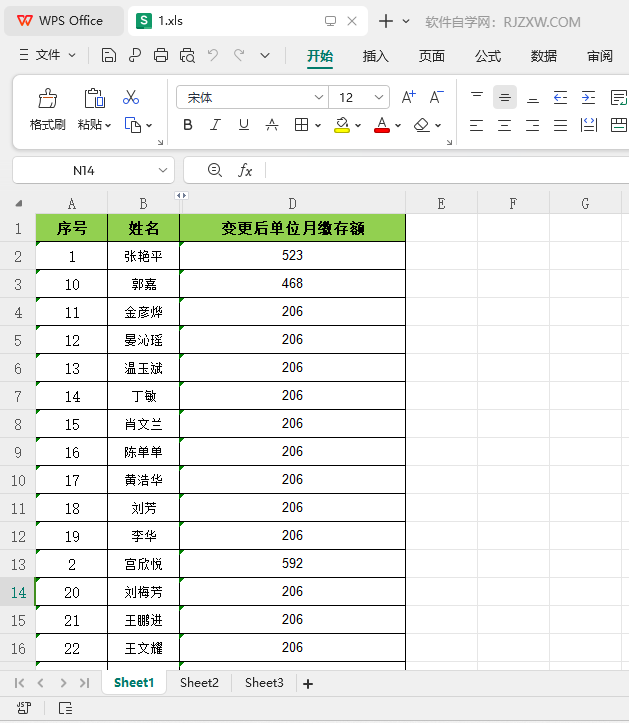
Task: Click the Select All corner triangle
Action: (18, 203)
